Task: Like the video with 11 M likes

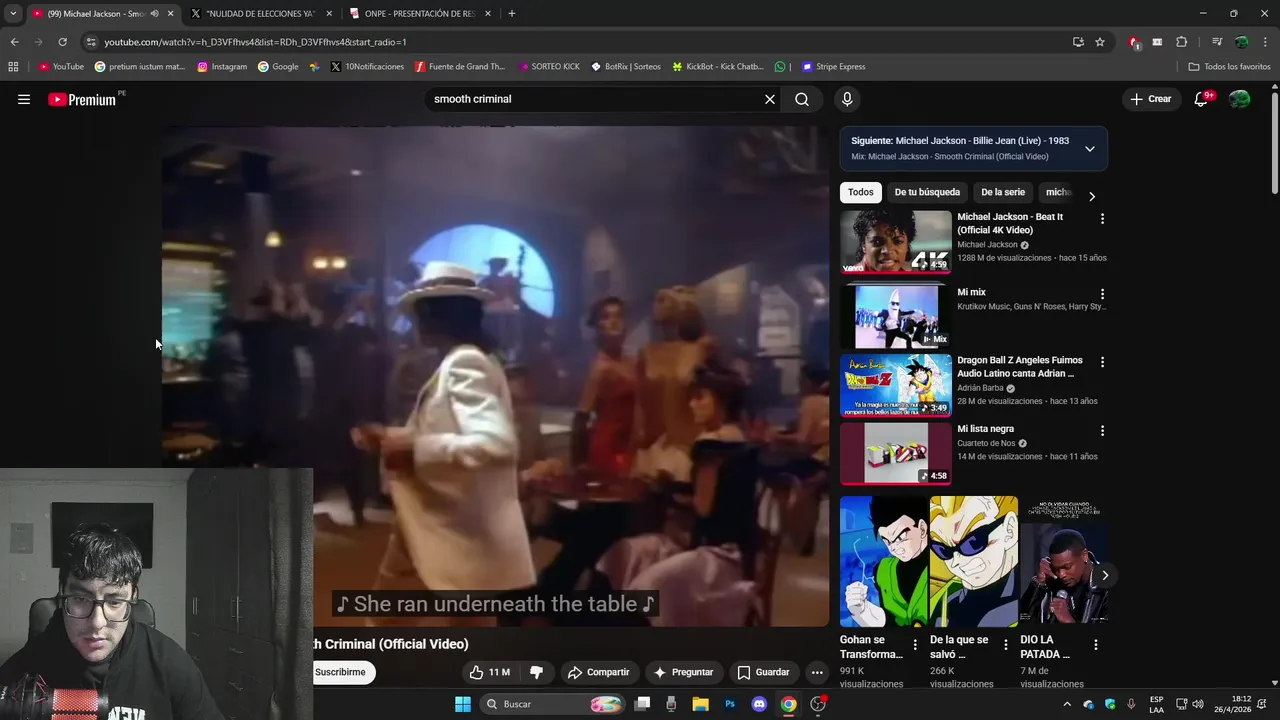Action: tap(489, 672)
